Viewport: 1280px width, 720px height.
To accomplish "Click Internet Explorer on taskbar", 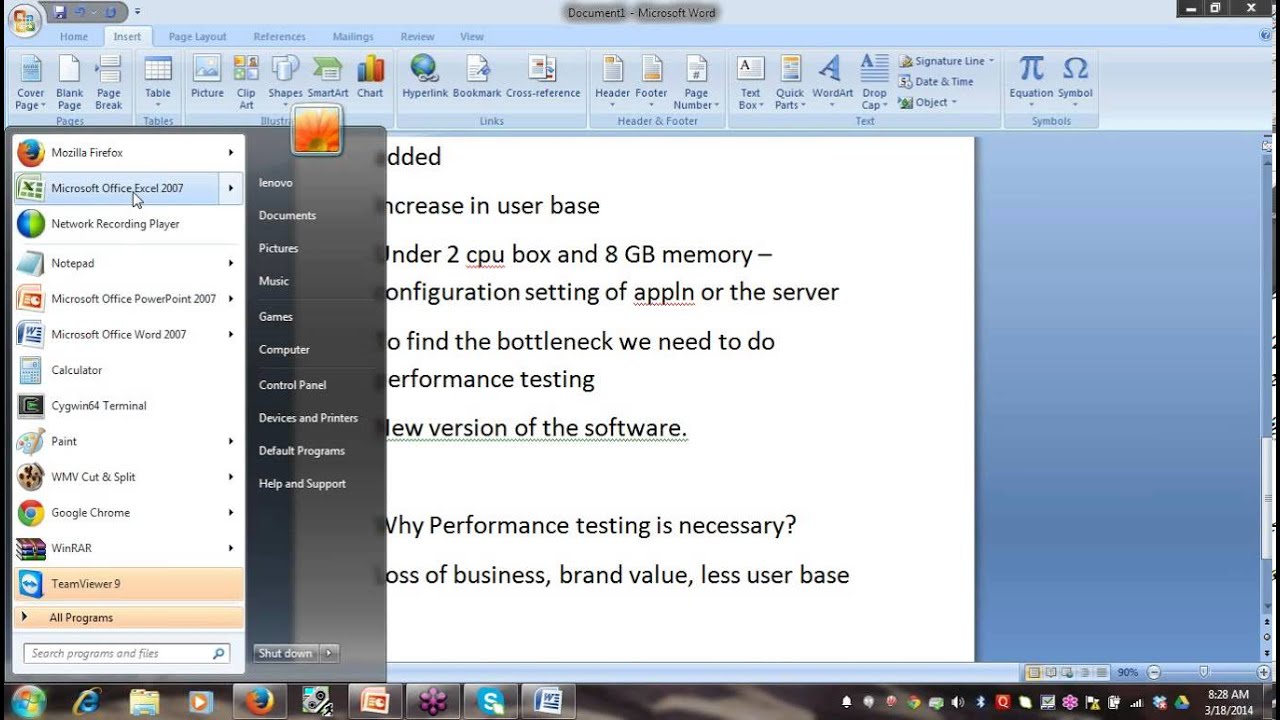I will coord(87,701).
